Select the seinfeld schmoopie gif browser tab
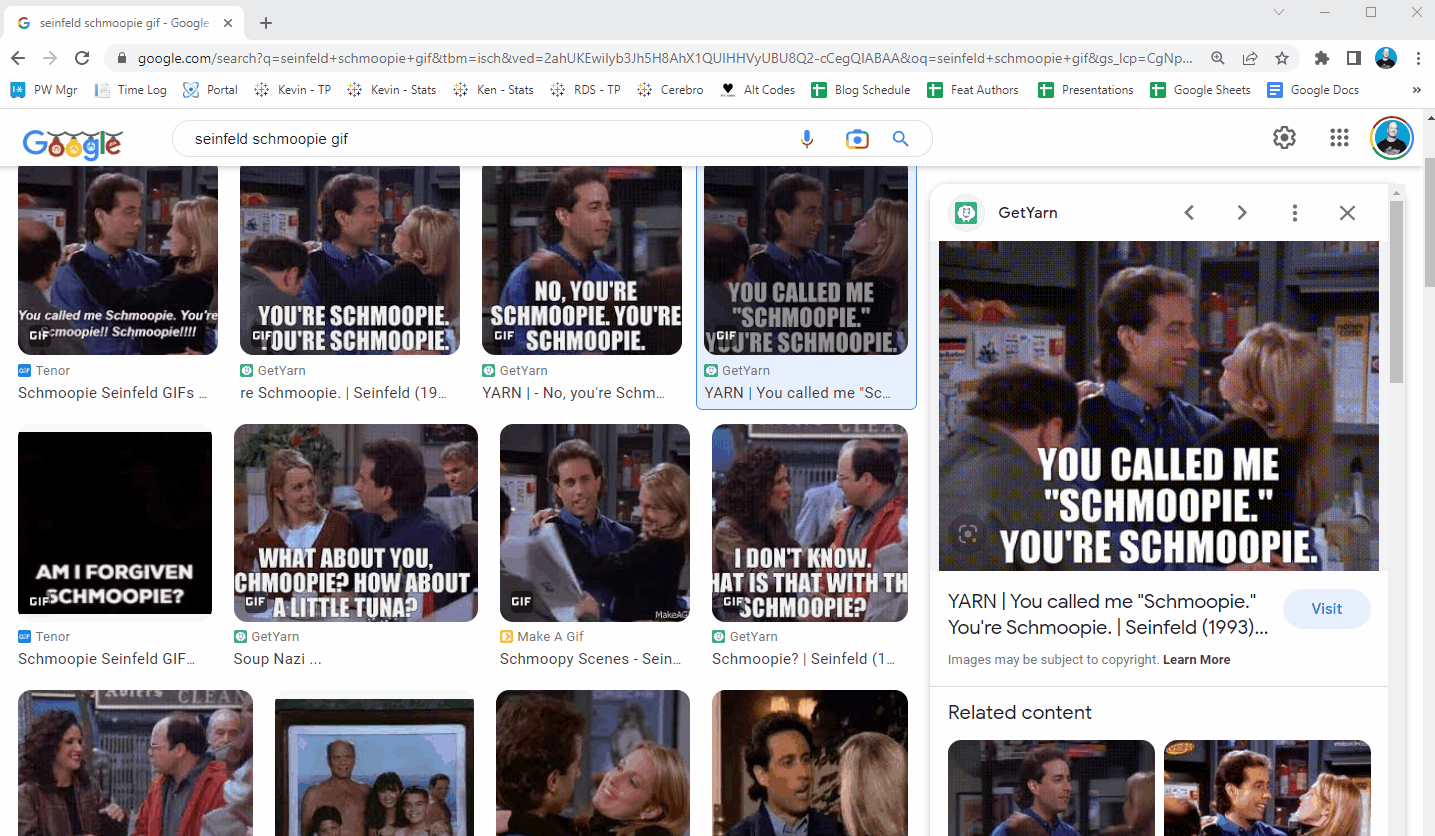 click(x=122, y=23)
